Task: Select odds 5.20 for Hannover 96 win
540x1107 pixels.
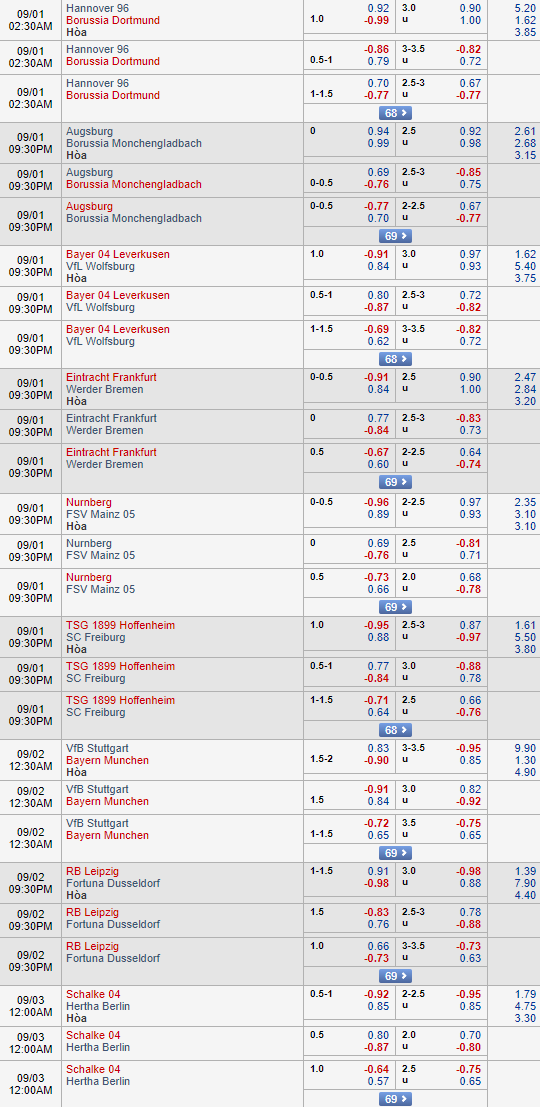Action: [x=526, y=8]
